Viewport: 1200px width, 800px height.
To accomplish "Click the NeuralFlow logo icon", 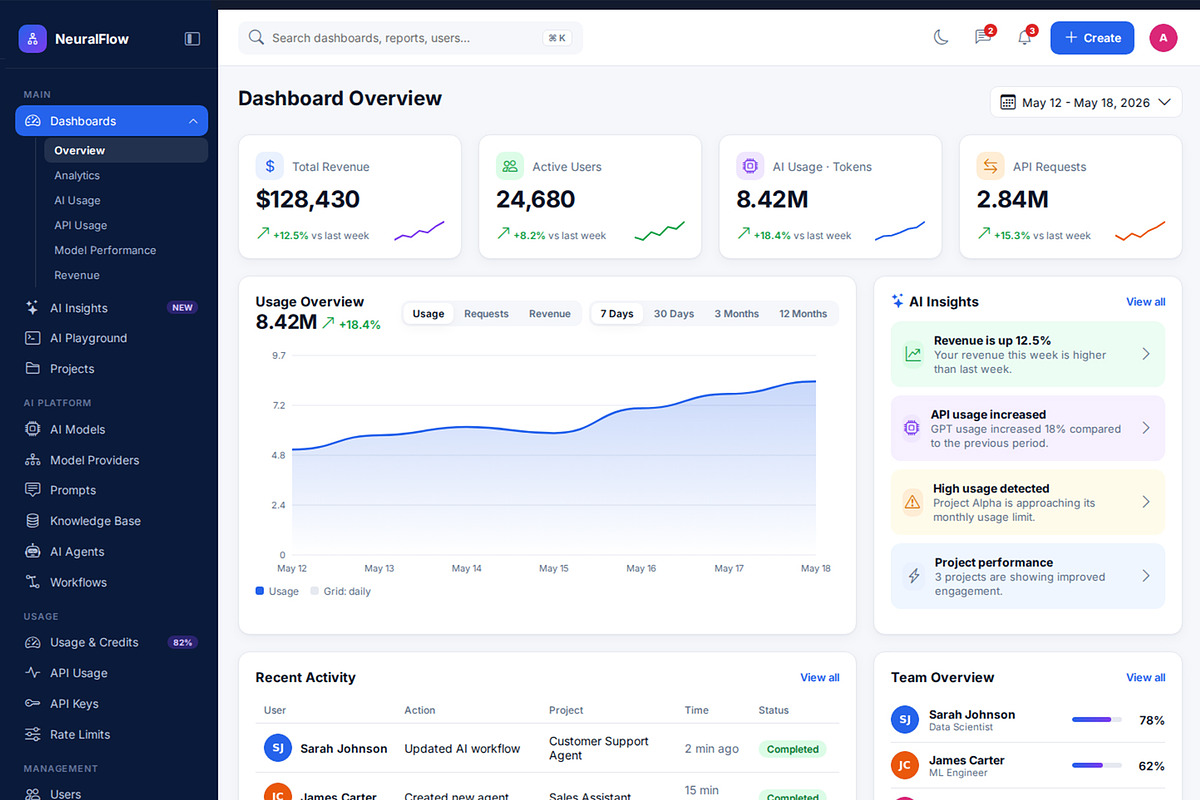I will pos(32,39).
